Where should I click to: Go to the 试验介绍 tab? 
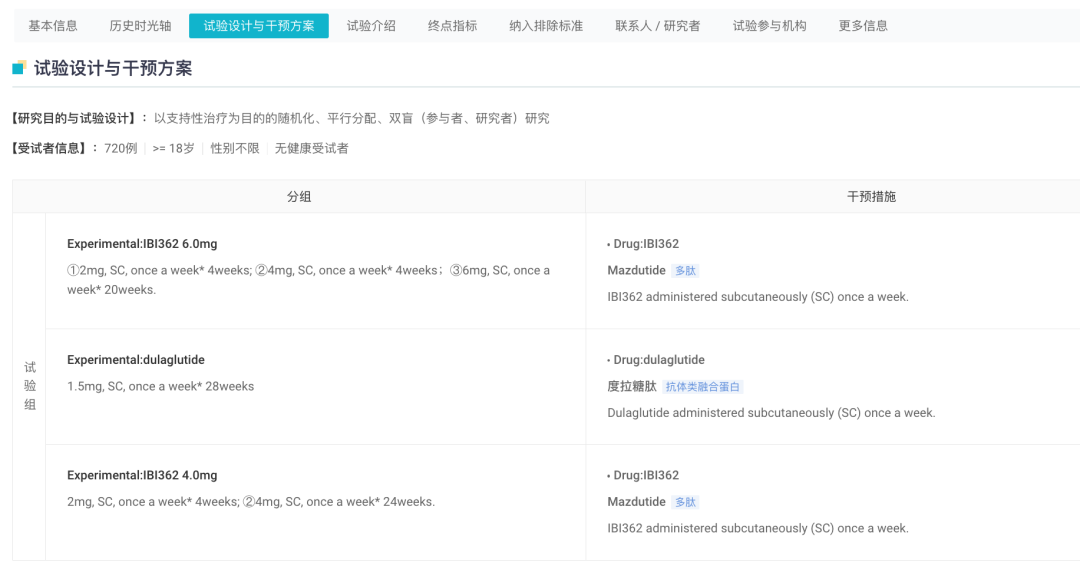371,26
